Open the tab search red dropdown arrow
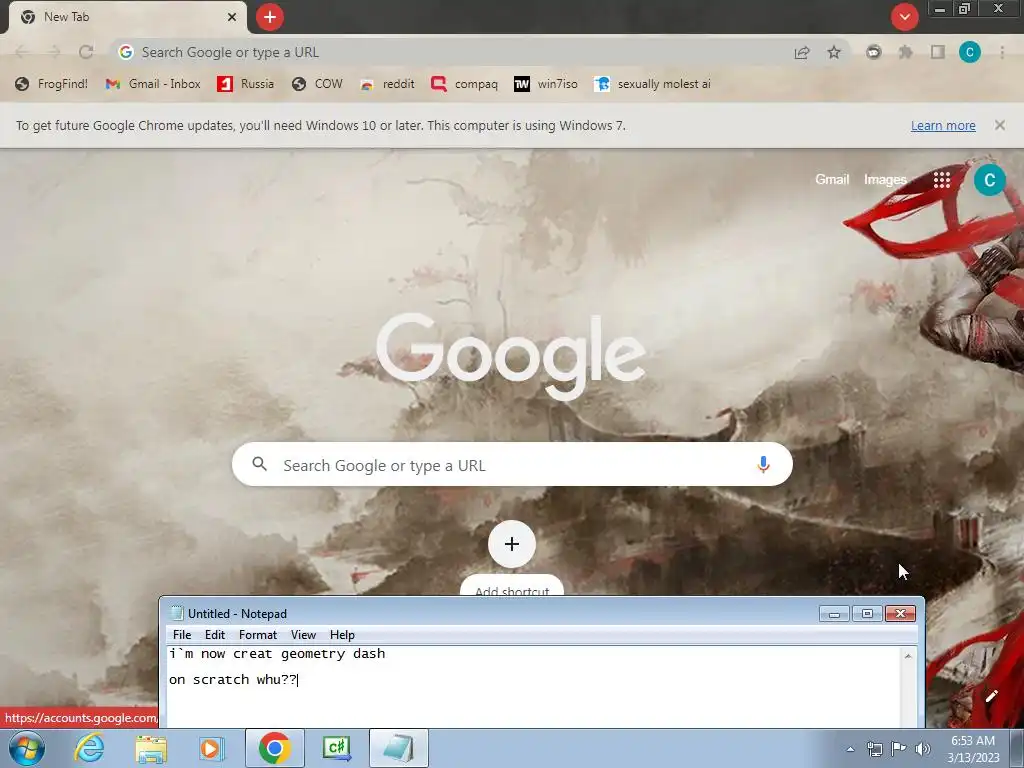Viewport: 1024px width, 768px height. coord(904,17)
